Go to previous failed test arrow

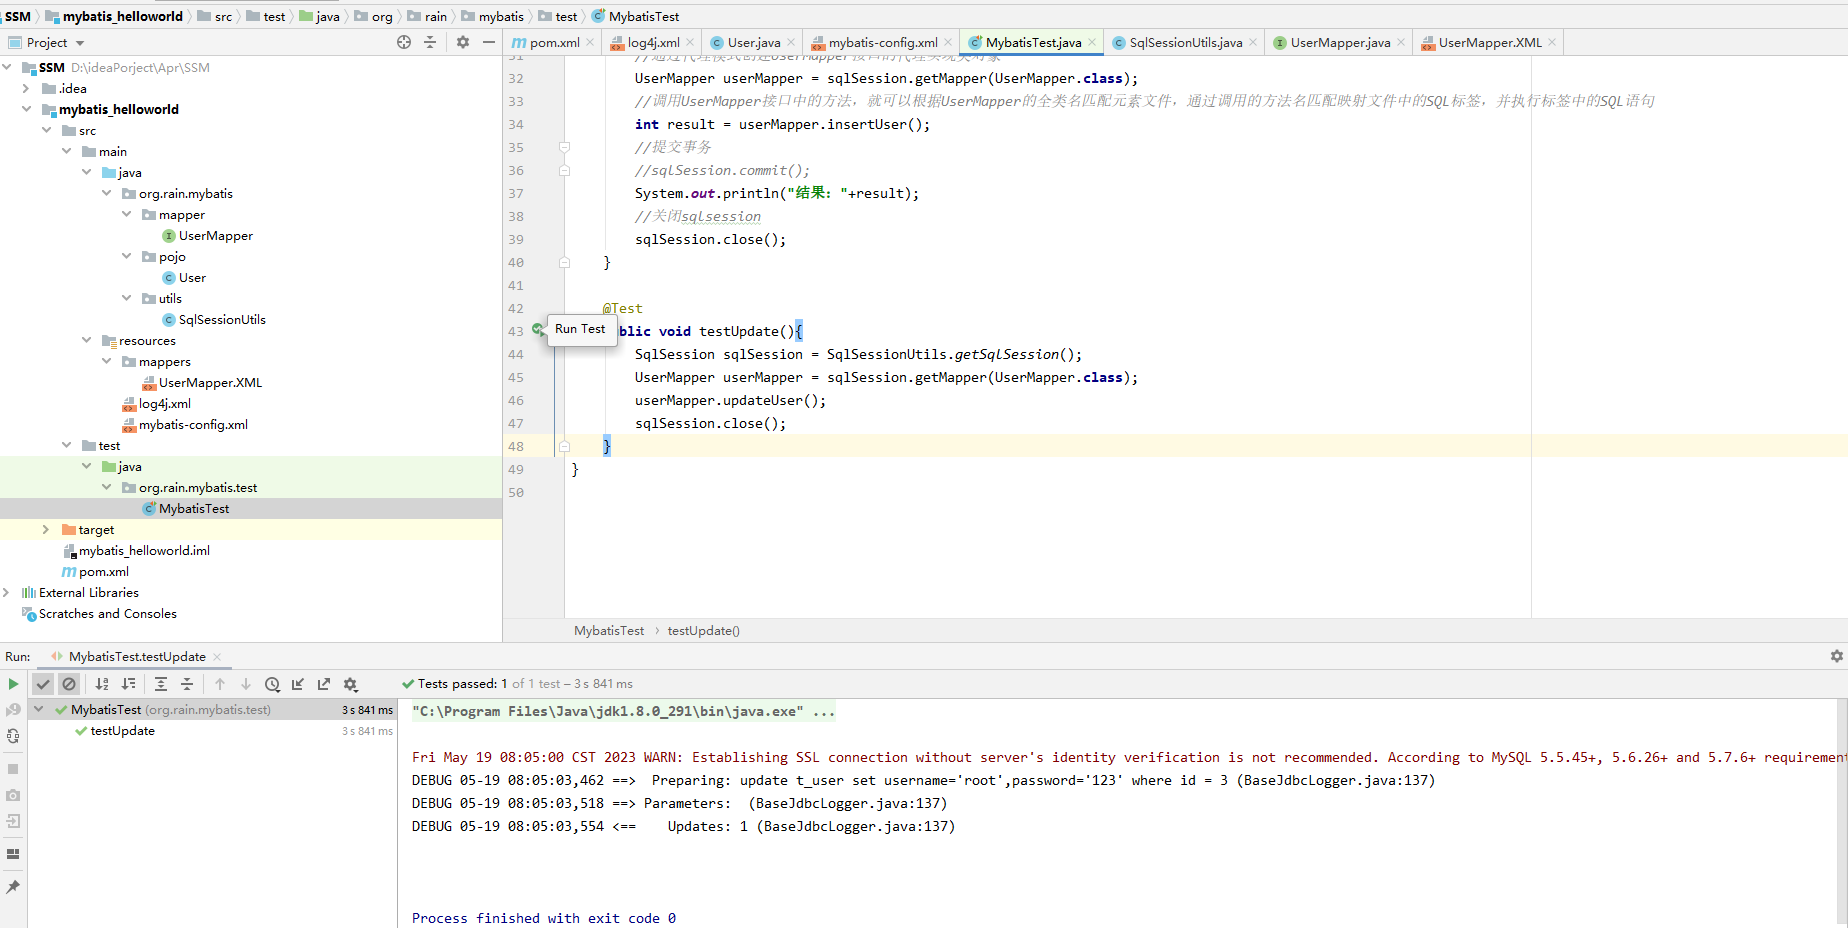(220, 684)
